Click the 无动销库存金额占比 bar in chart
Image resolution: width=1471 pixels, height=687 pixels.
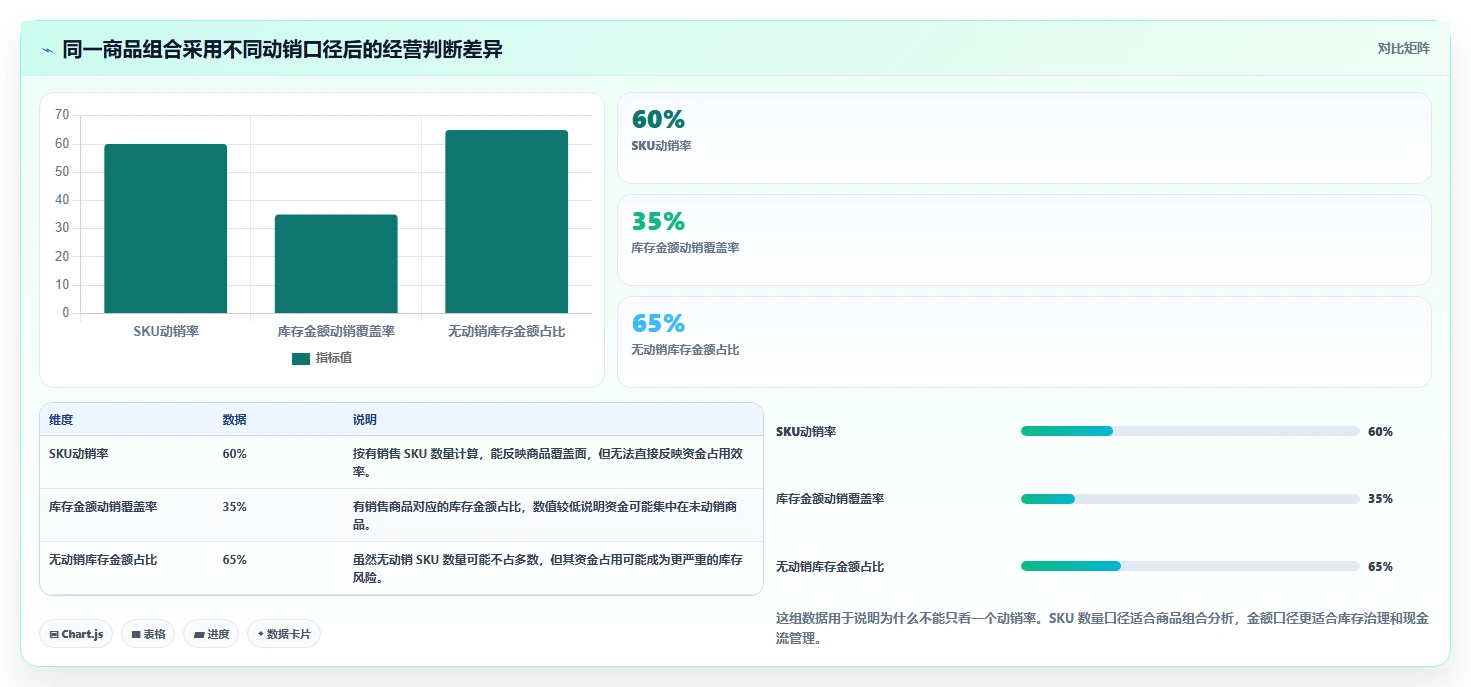pos(507,222)
